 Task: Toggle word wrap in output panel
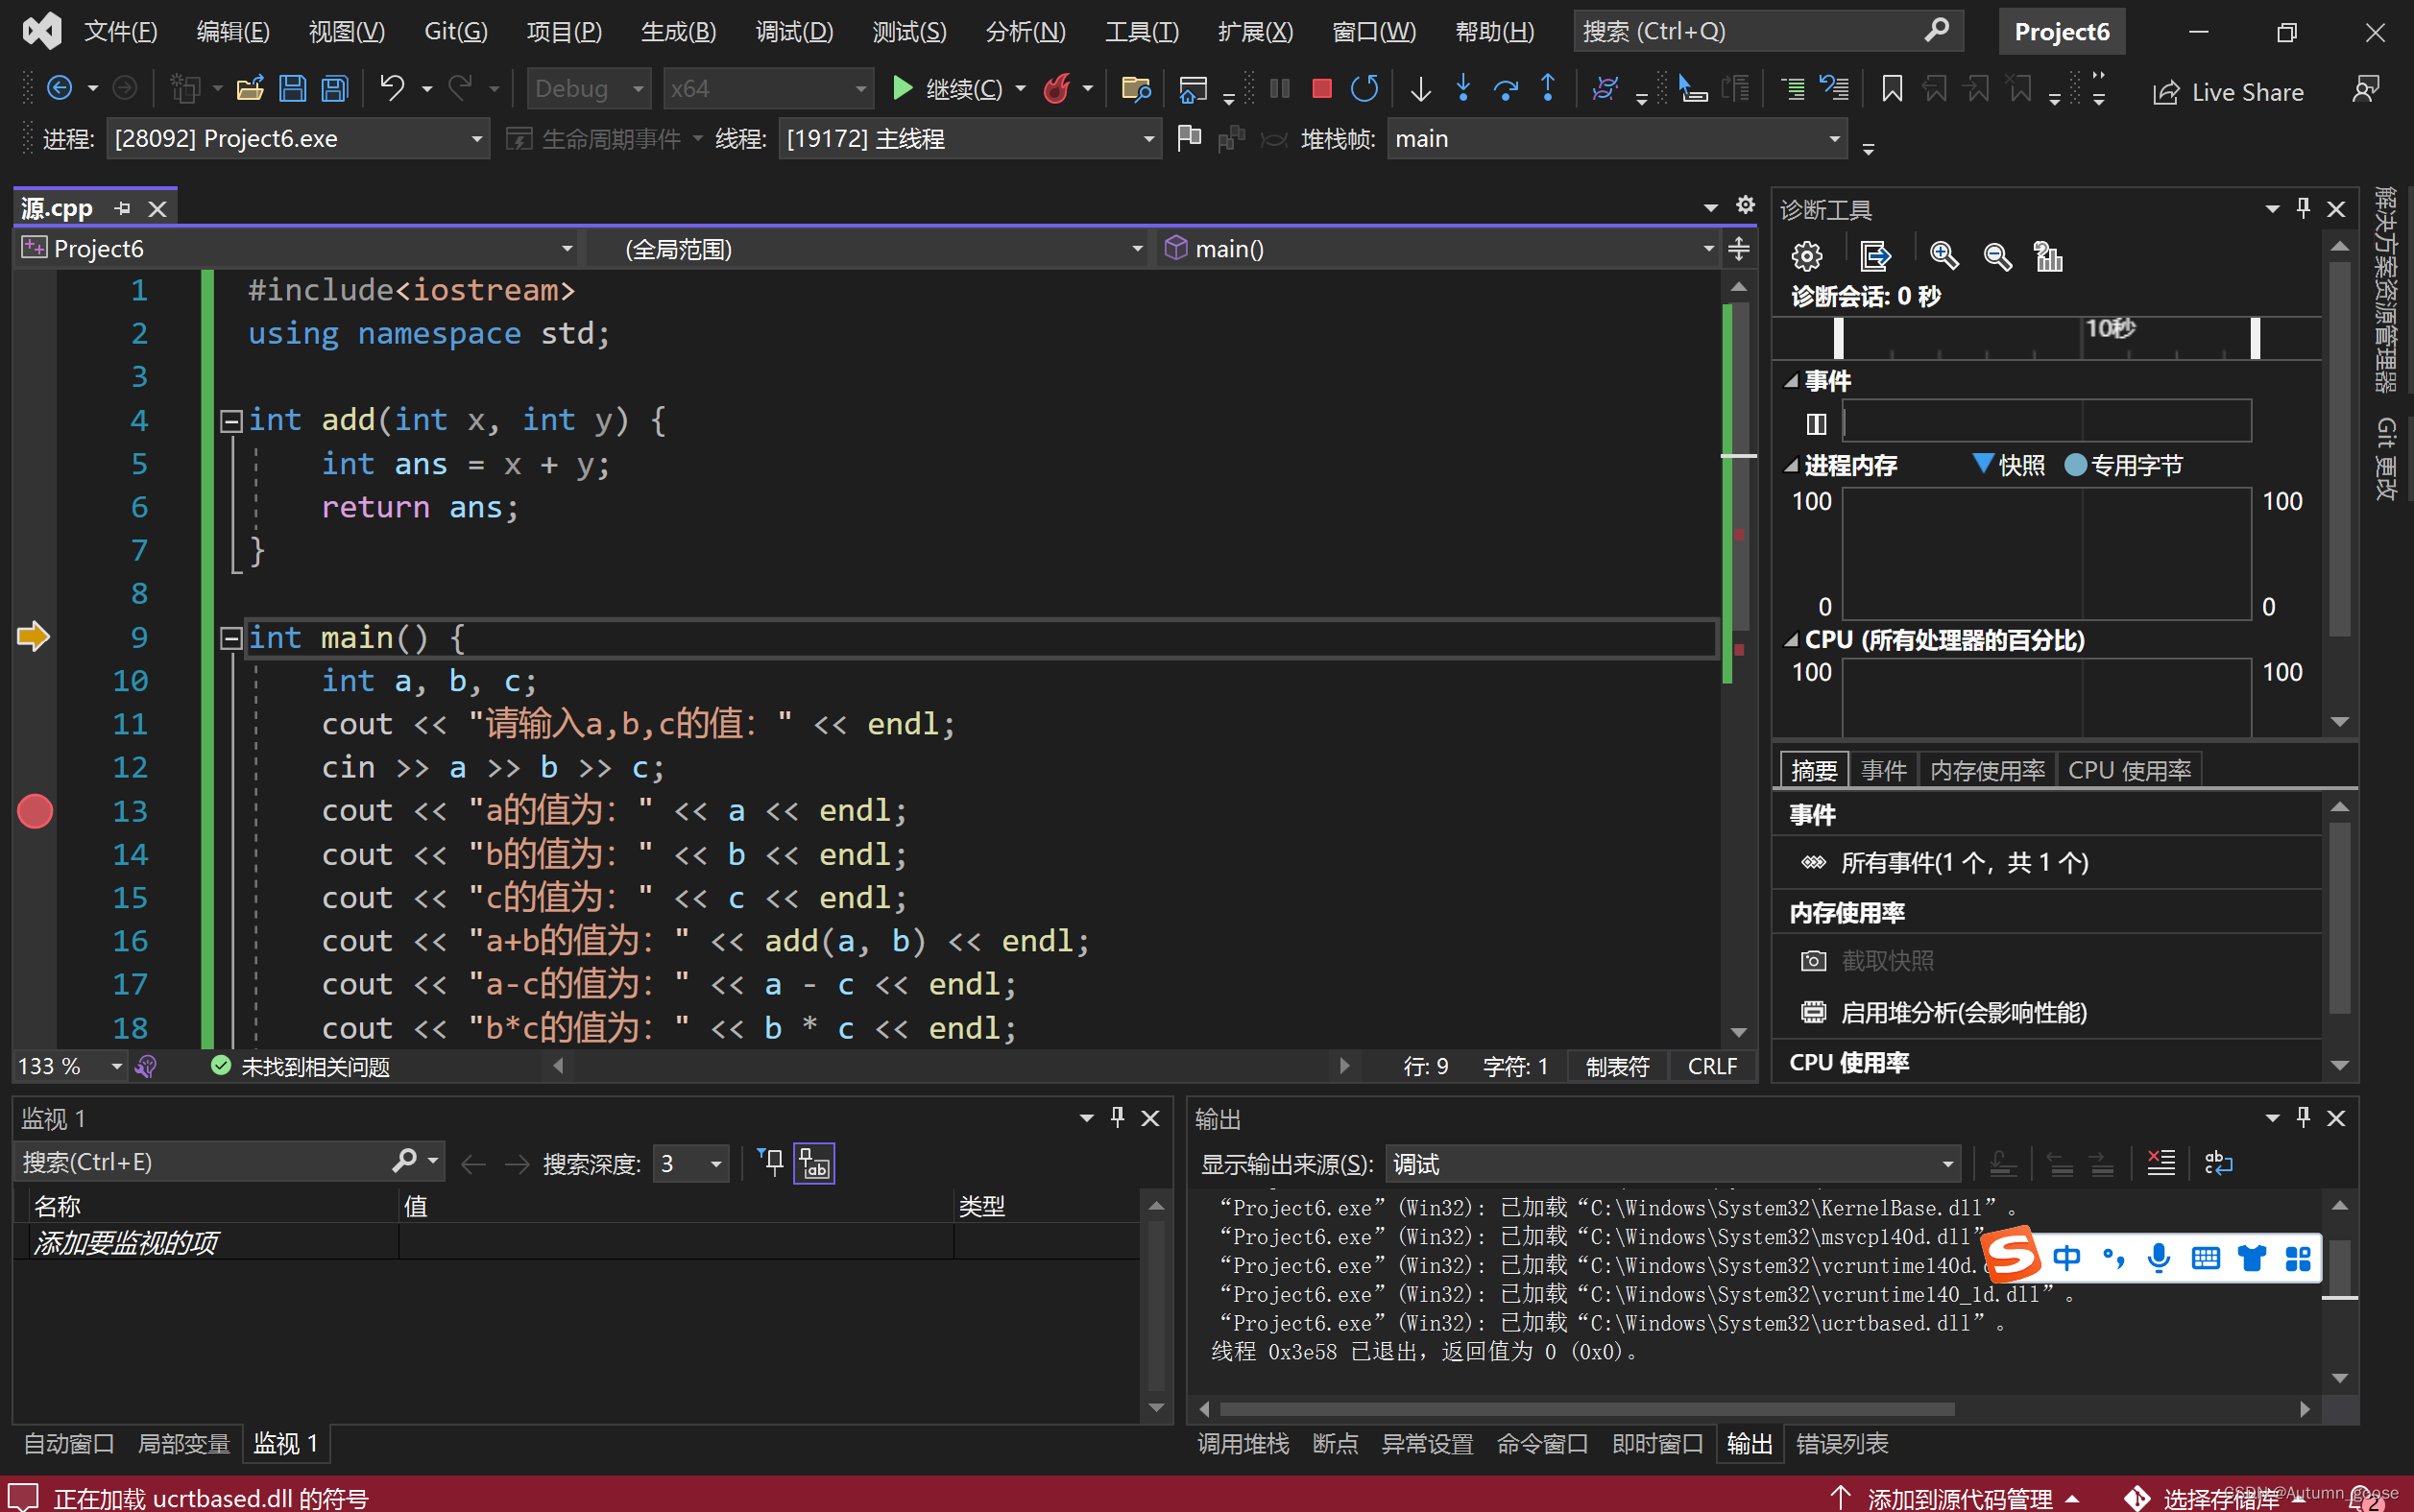click(2218, 1163)
